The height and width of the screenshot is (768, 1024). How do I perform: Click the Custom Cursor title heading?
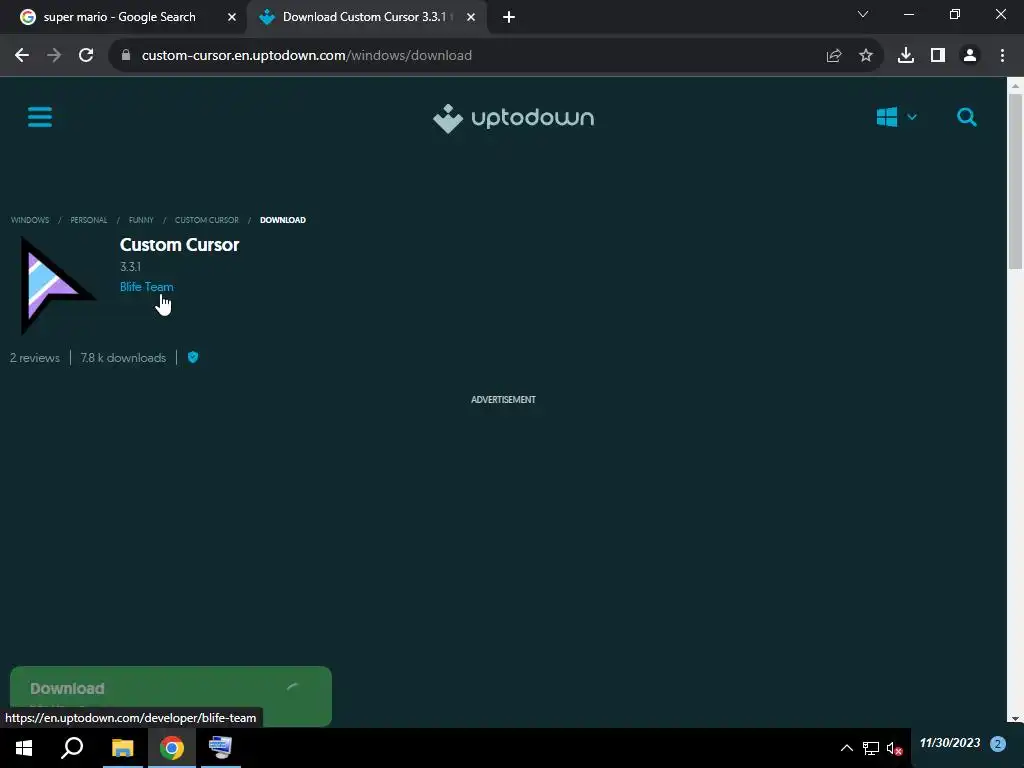tap(180, 245)
